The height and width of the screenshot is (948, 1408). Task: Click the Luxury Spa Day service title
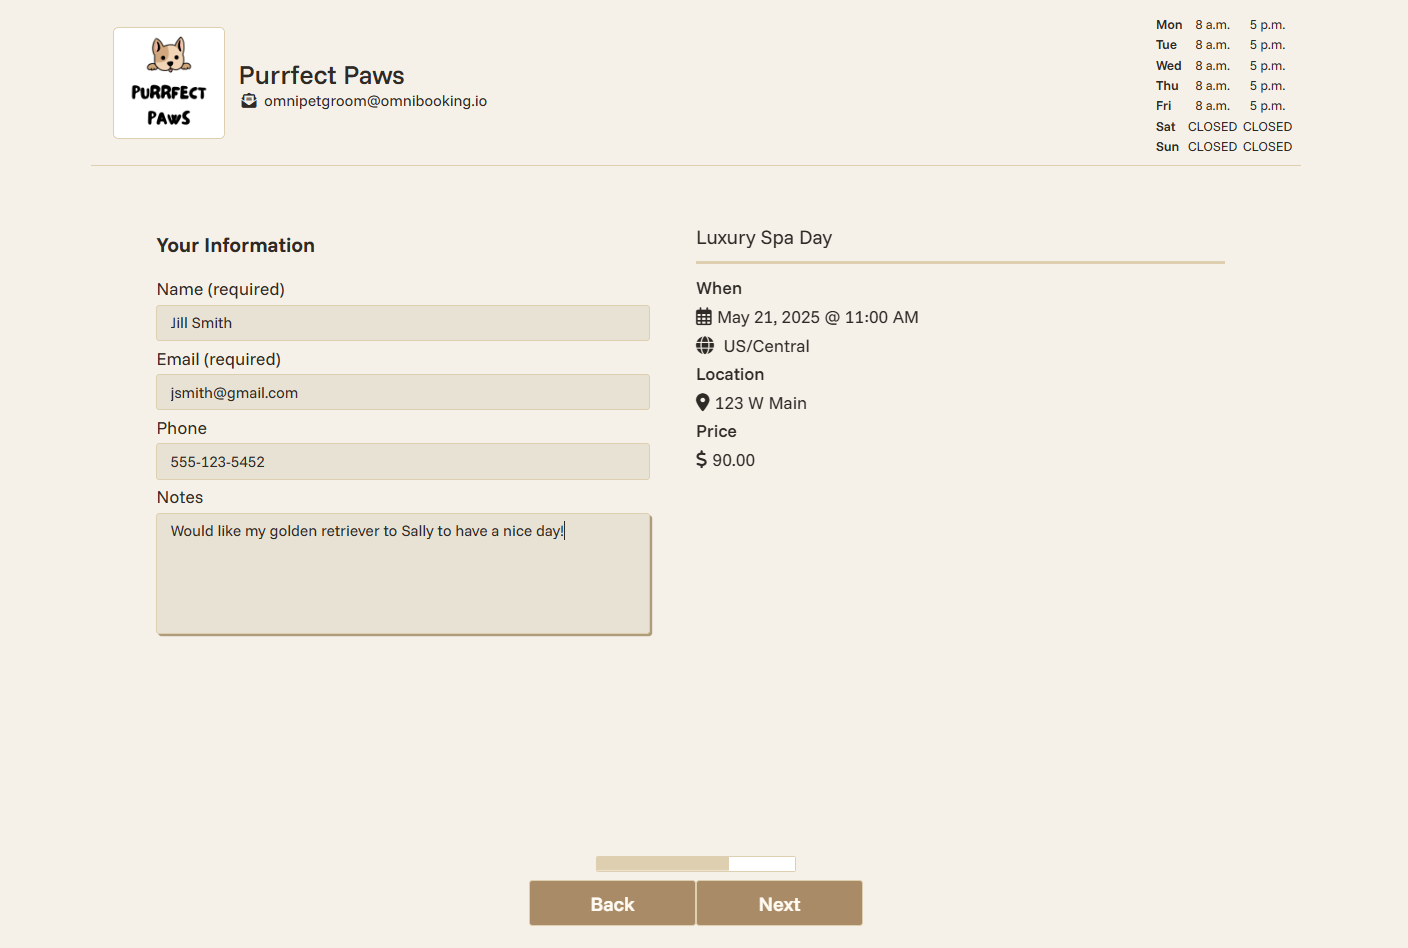[764, 238]
